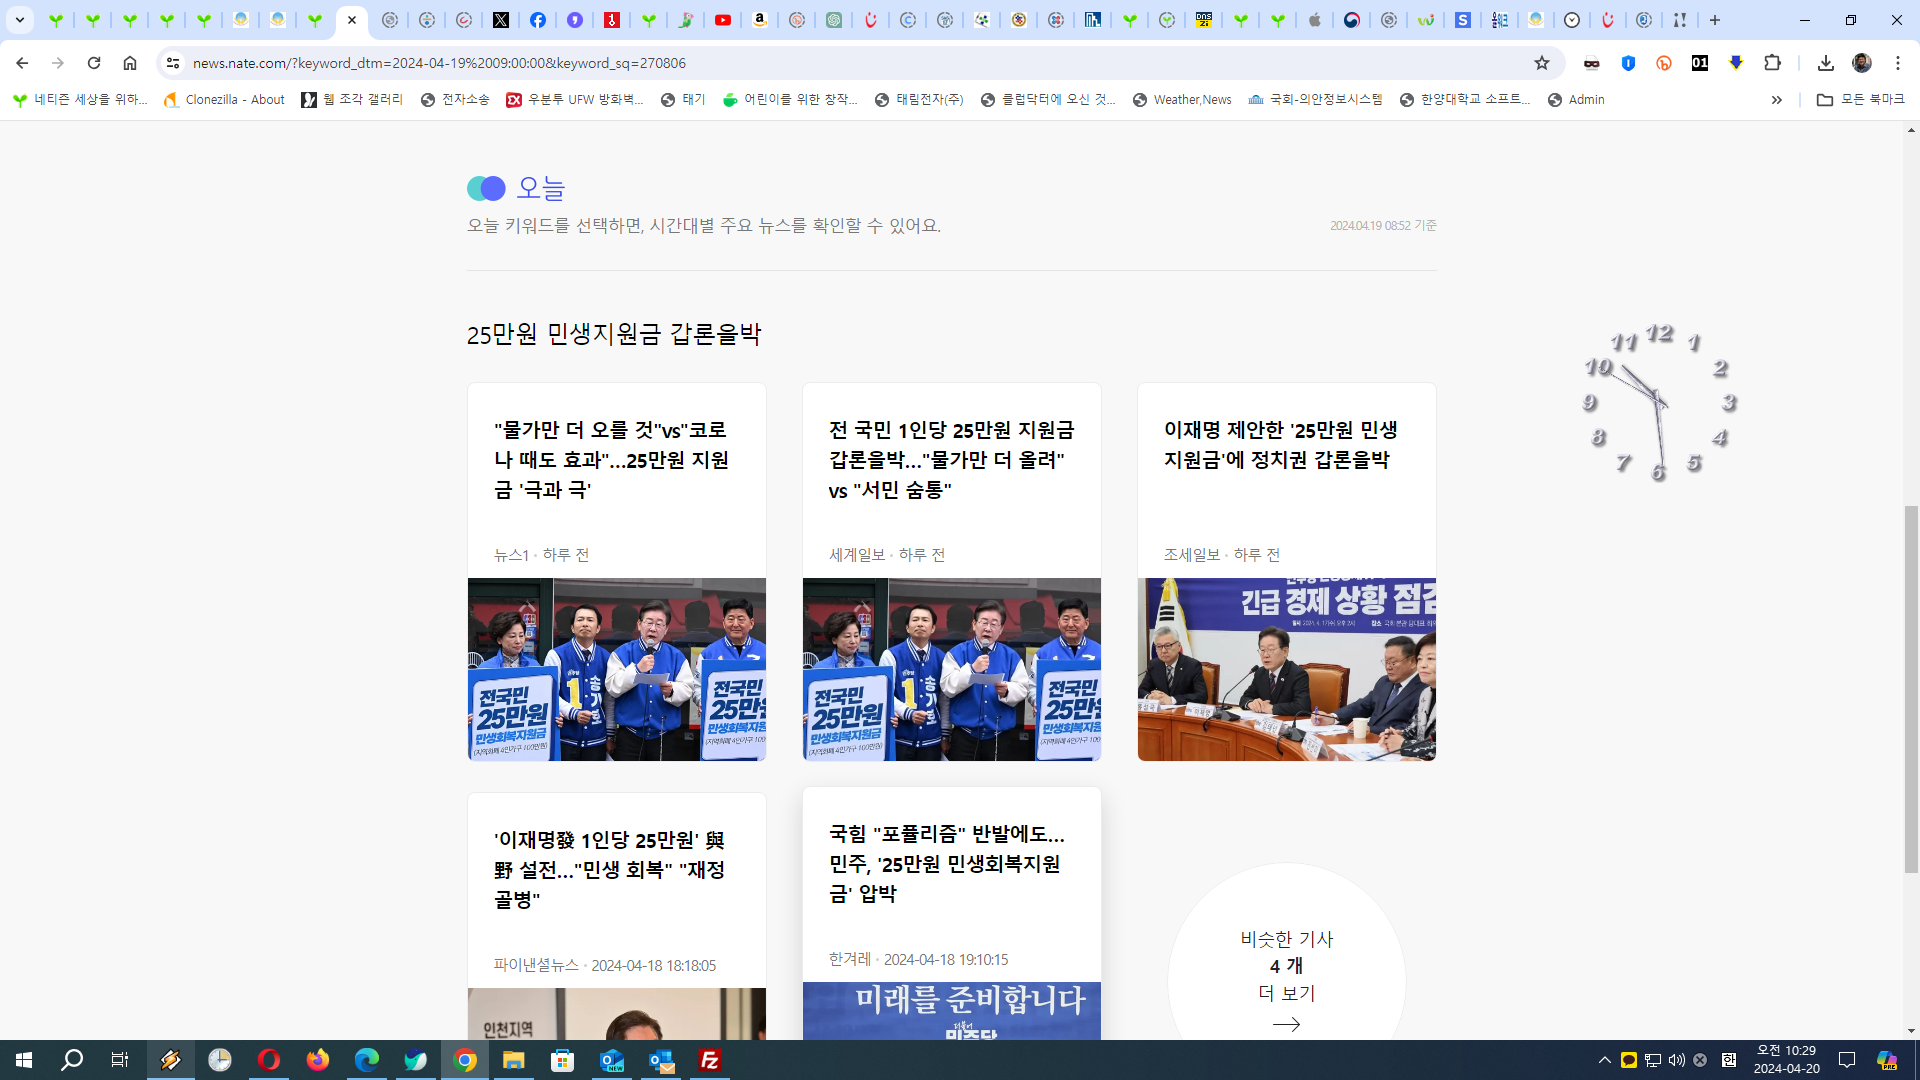The height and width of the screenshot is (1080, 1920).
Task: Click the 오늘 toggle-shaped icon
Action: tap(486, 188)
